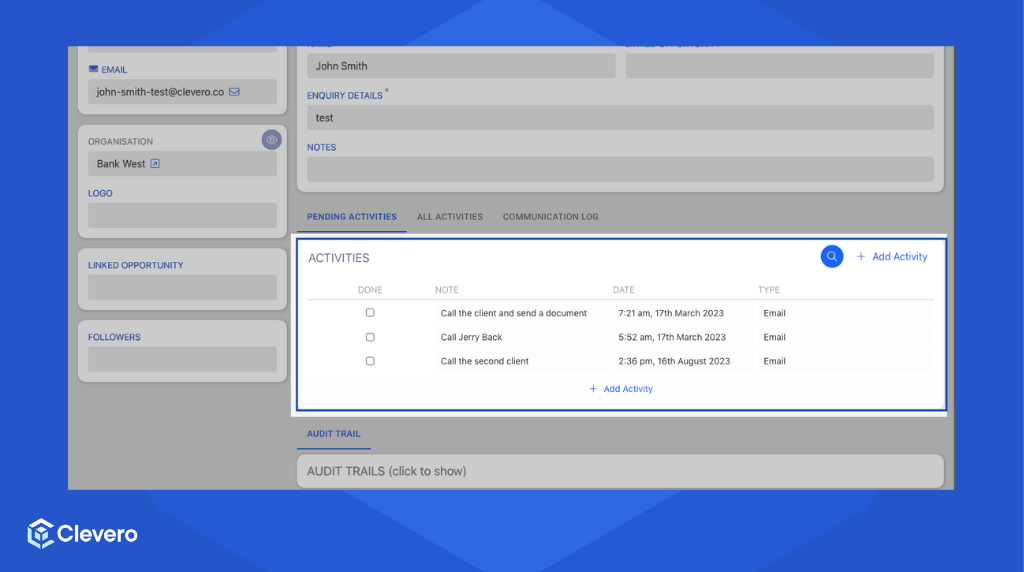Click the Linked Opportunity field in the sidebar

pos(182,287)
